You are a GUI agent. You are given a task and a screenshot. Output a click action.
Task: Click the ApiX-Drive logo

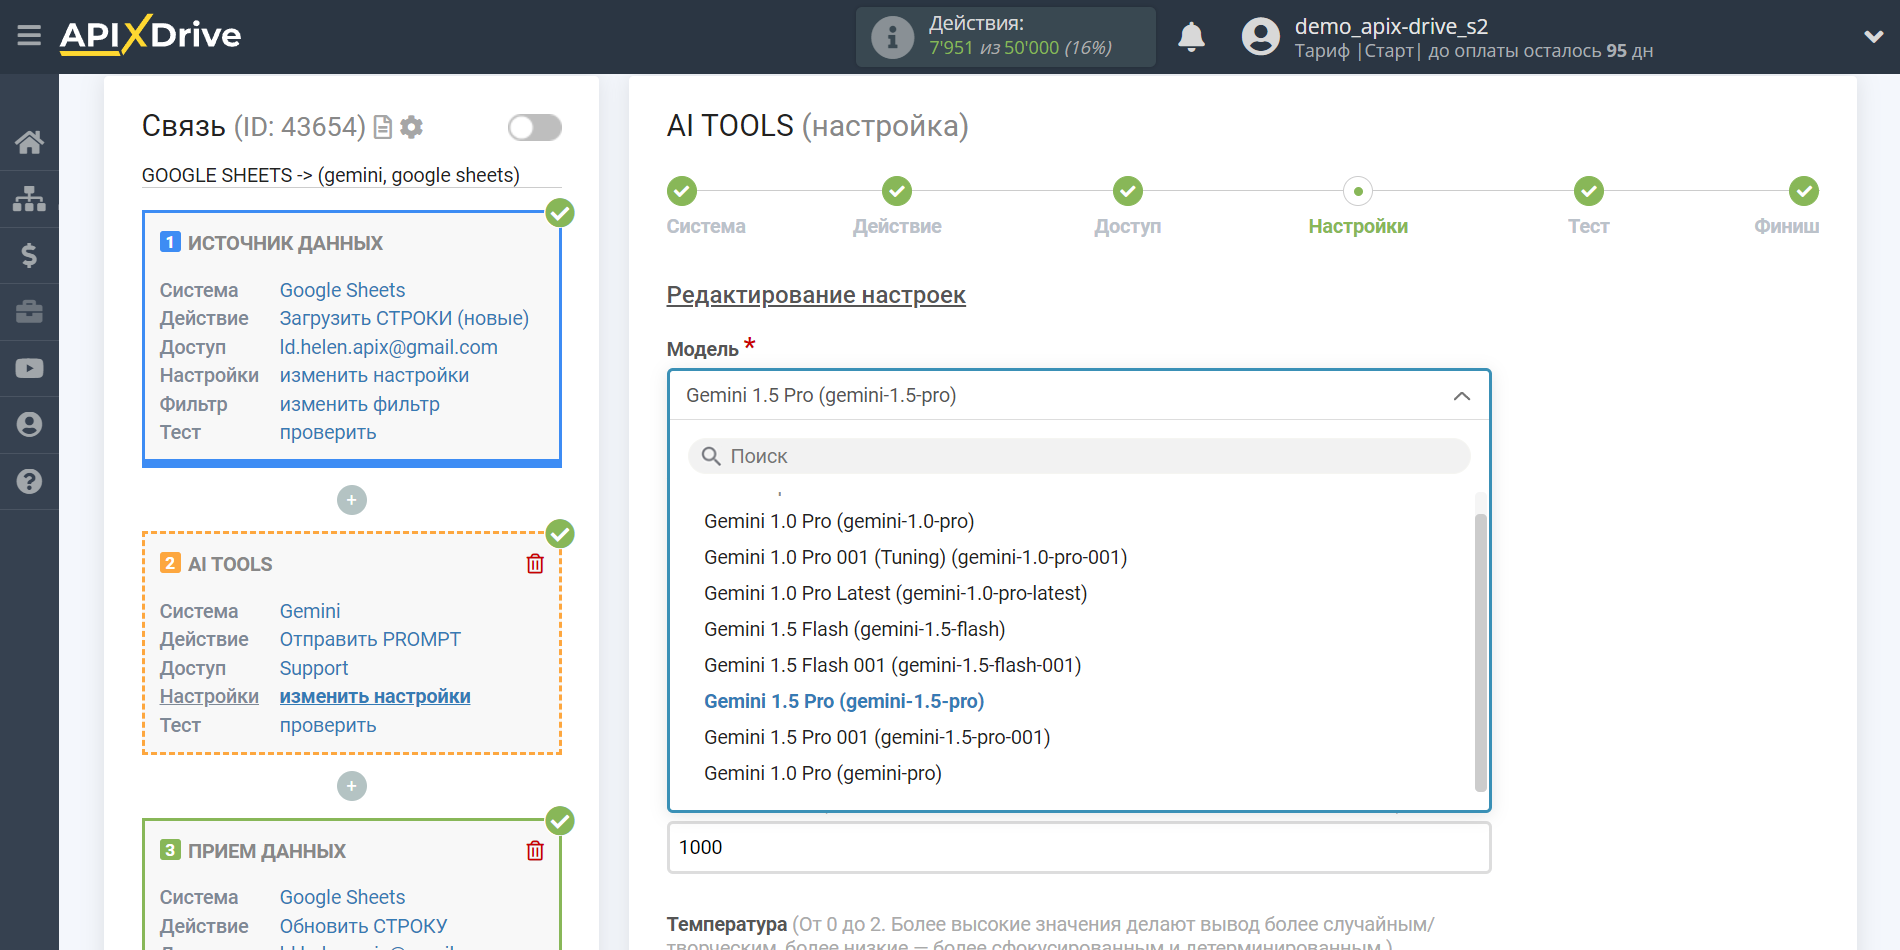click(x=150, y=35)
